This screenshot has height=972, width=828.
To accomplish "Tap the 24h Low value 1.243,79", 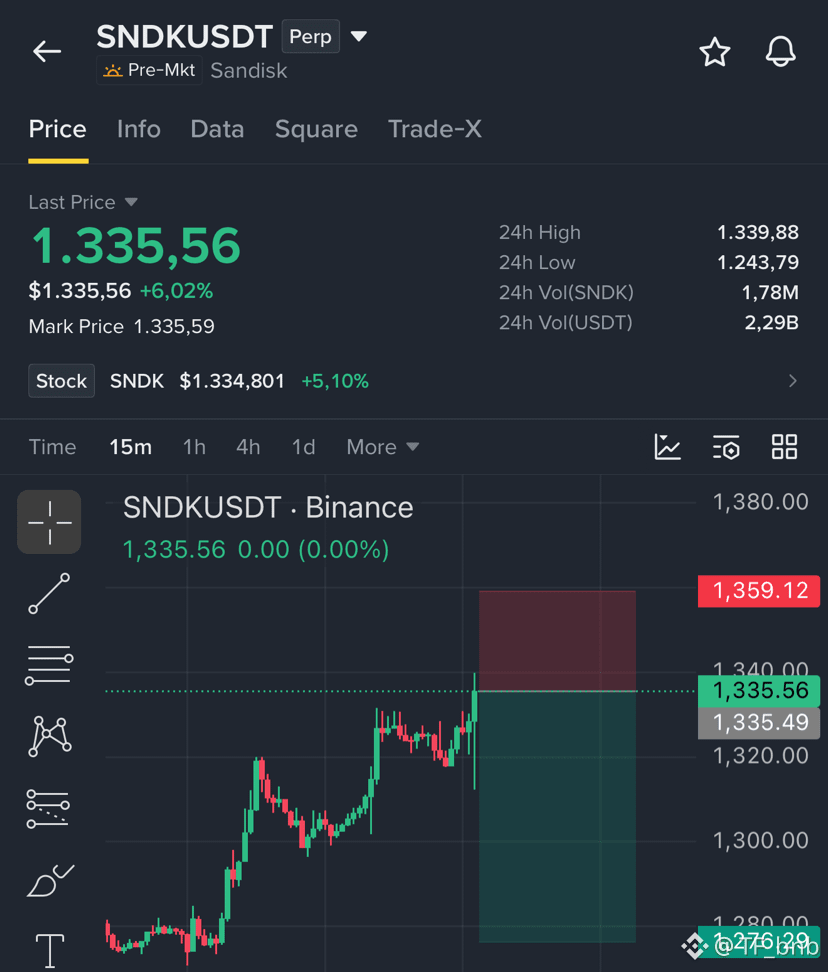I will [x=757, y=262].
